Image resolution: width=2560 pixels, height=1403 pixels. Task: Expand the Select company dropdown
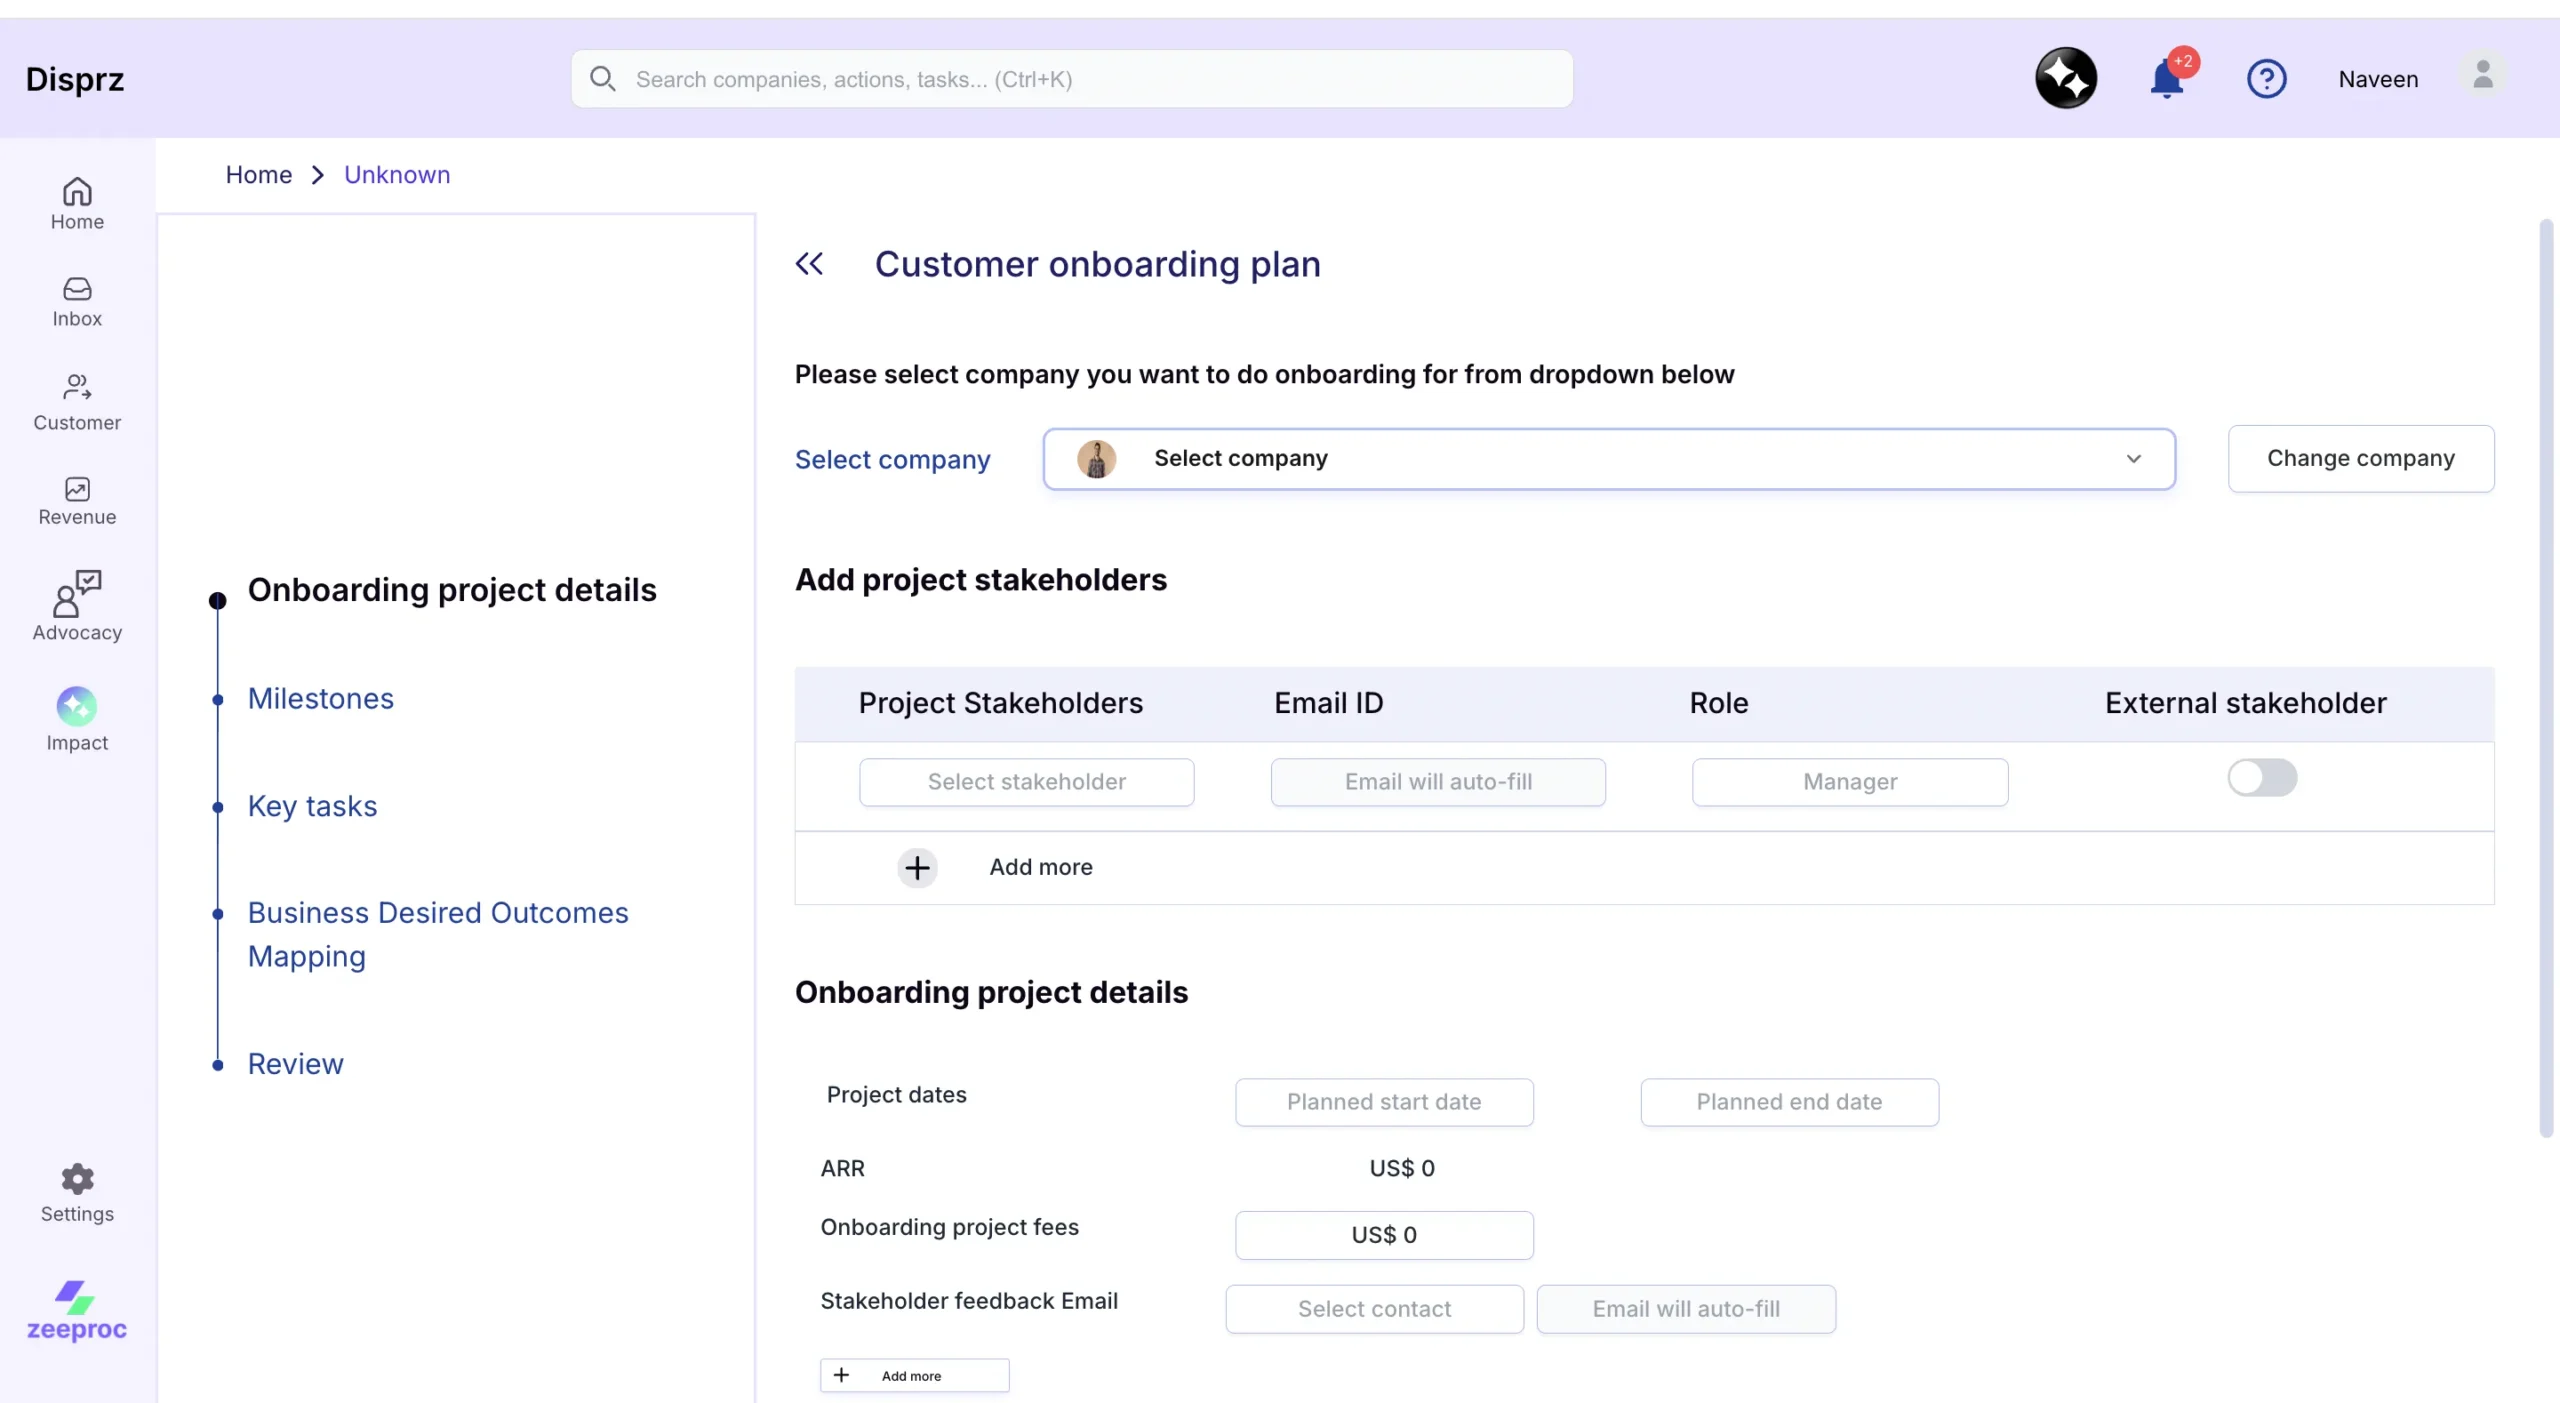pos(1608,459)
